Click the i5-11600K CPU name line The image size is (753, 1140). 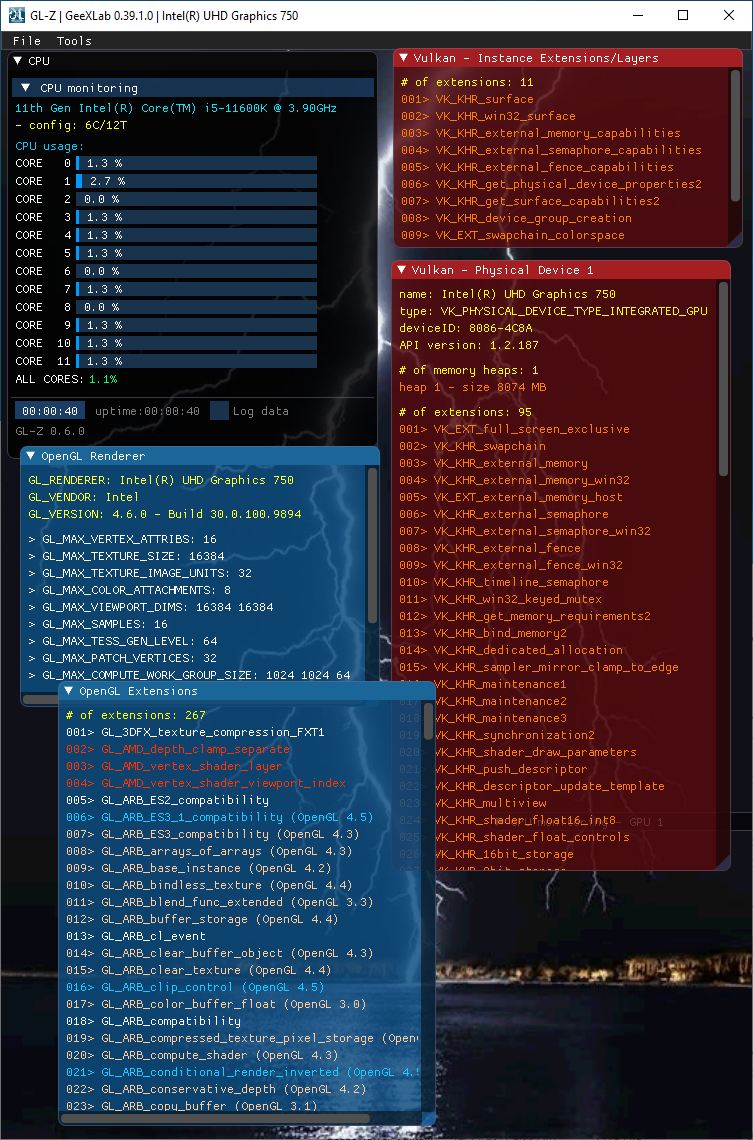[176, 108]
